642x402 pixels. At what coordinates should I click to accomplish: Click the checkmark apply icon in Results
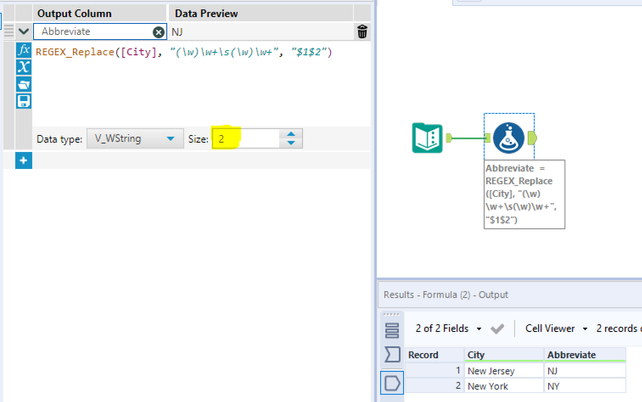(497, 328)
